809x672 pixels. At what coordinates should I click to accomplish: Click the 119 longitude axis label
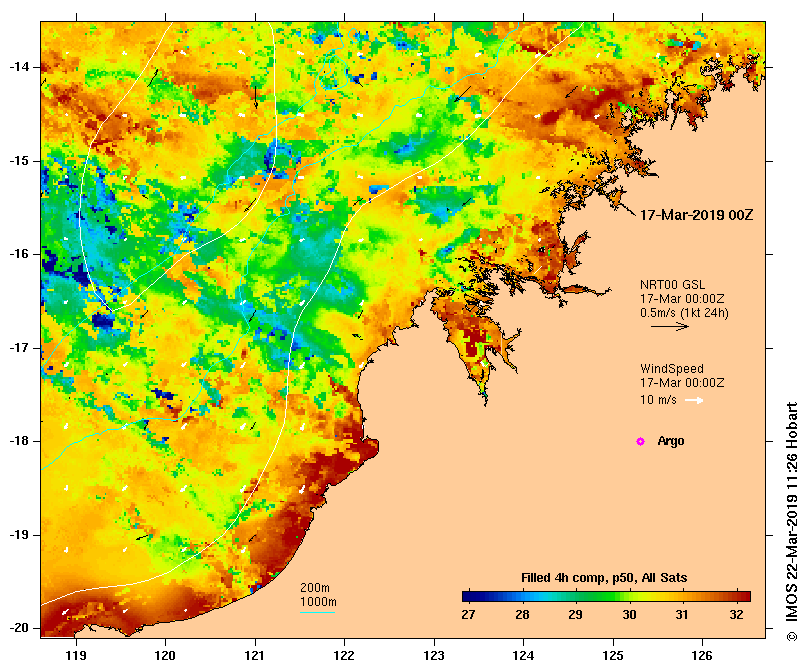click(76, 656)
